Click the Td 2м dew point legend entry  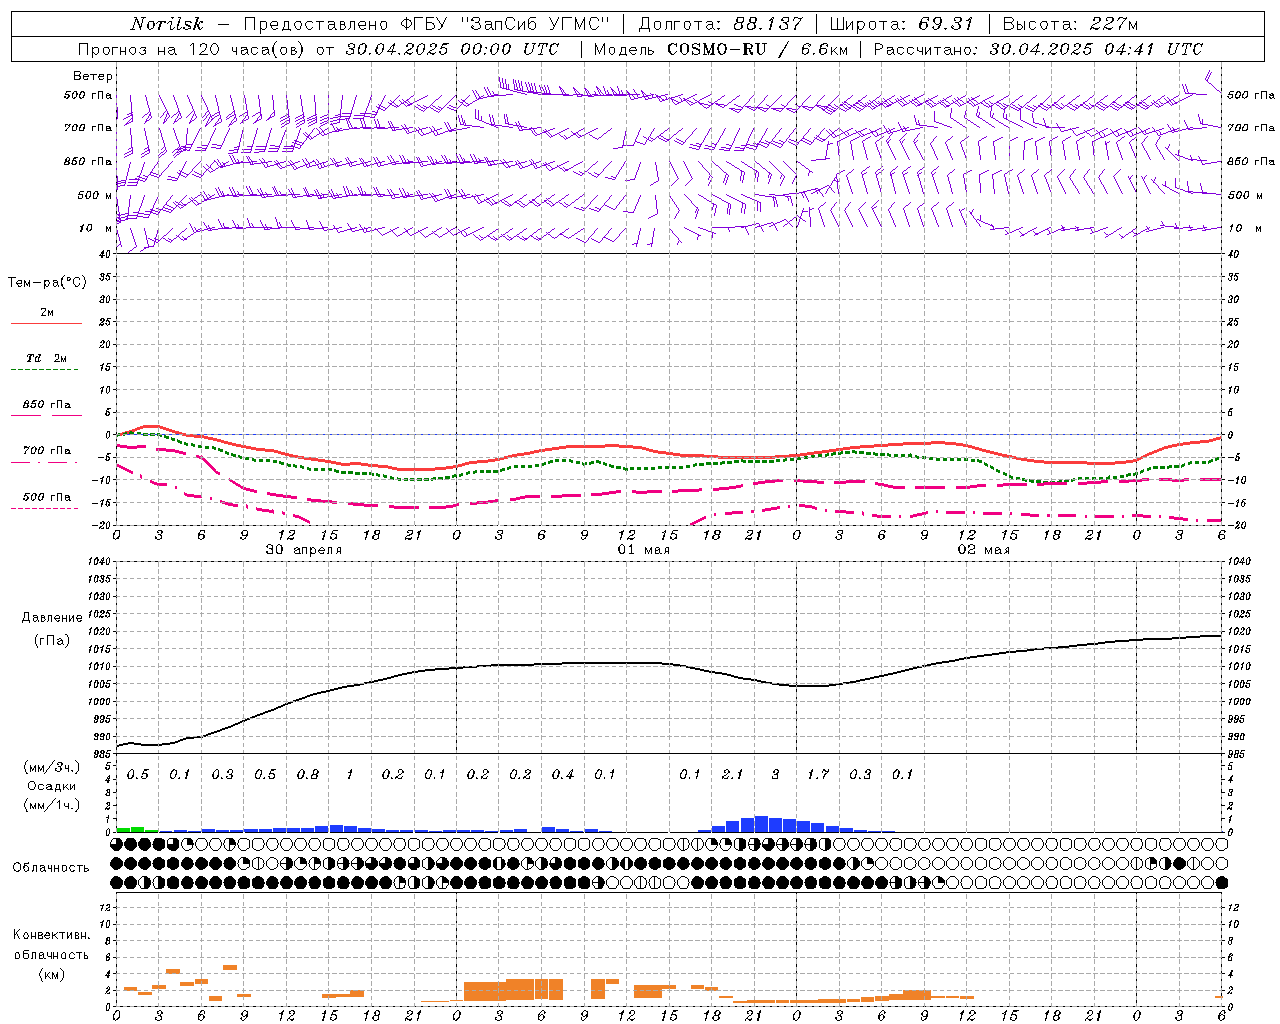pos(47,358)
